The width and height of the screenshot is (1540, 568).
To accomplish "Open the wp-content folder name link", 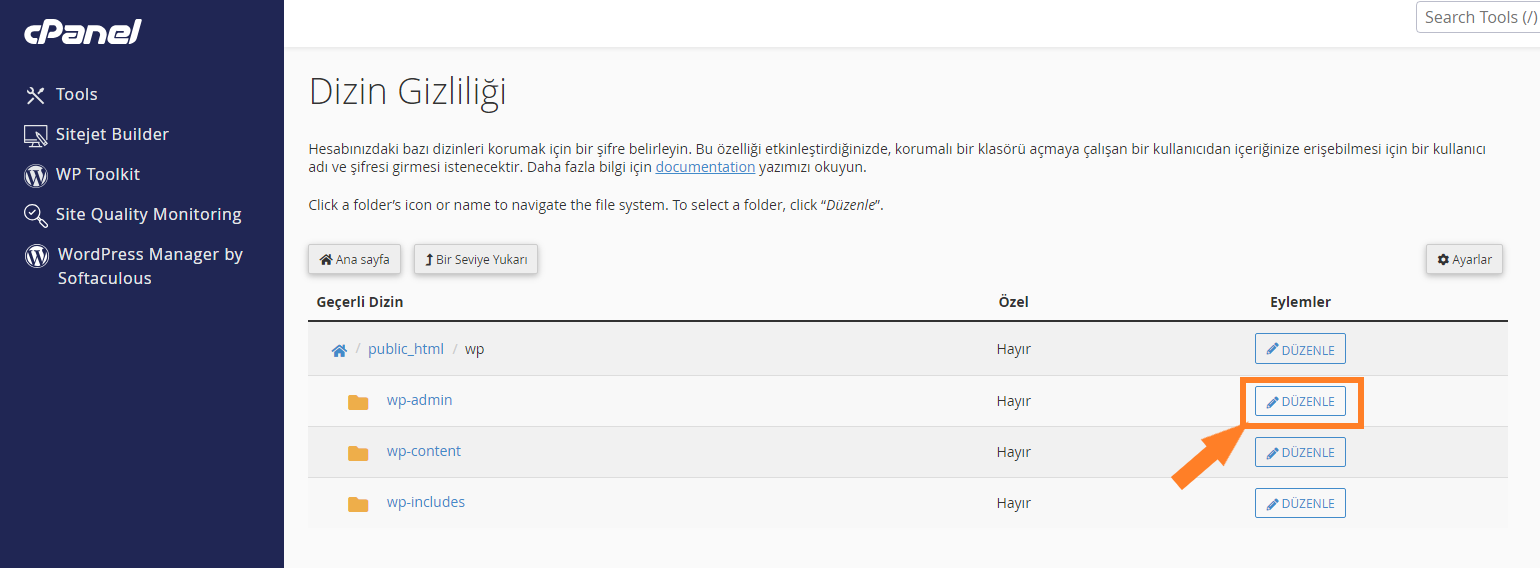I will pyautogui.click(x=424, y=451).
